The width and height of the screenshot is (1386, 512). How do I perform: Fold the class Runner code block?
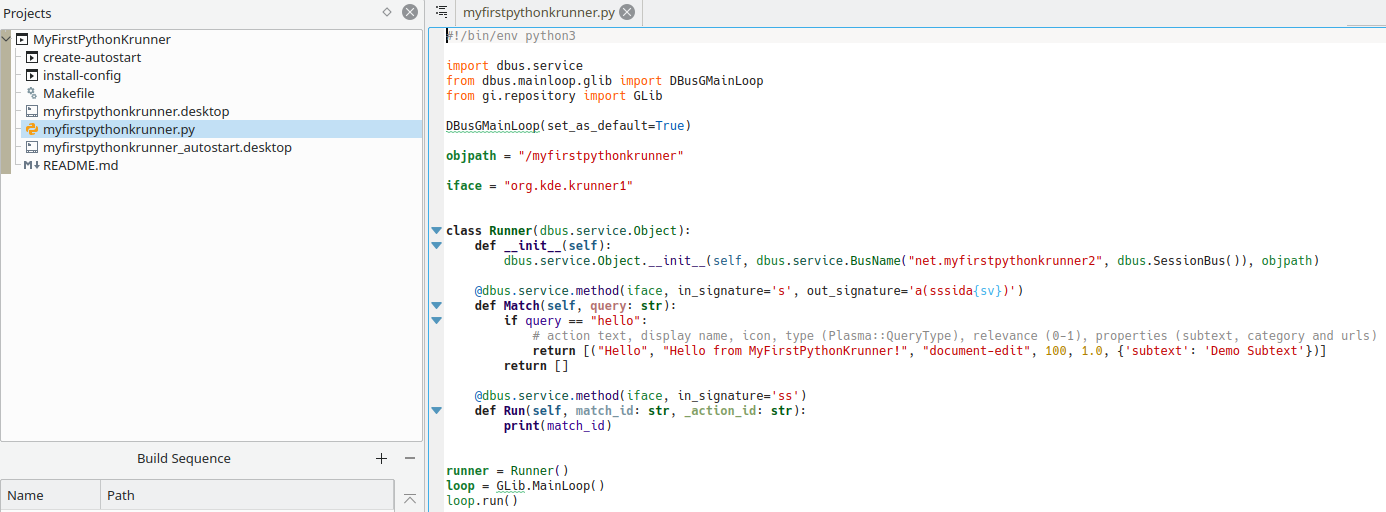(x=436, y=231)
